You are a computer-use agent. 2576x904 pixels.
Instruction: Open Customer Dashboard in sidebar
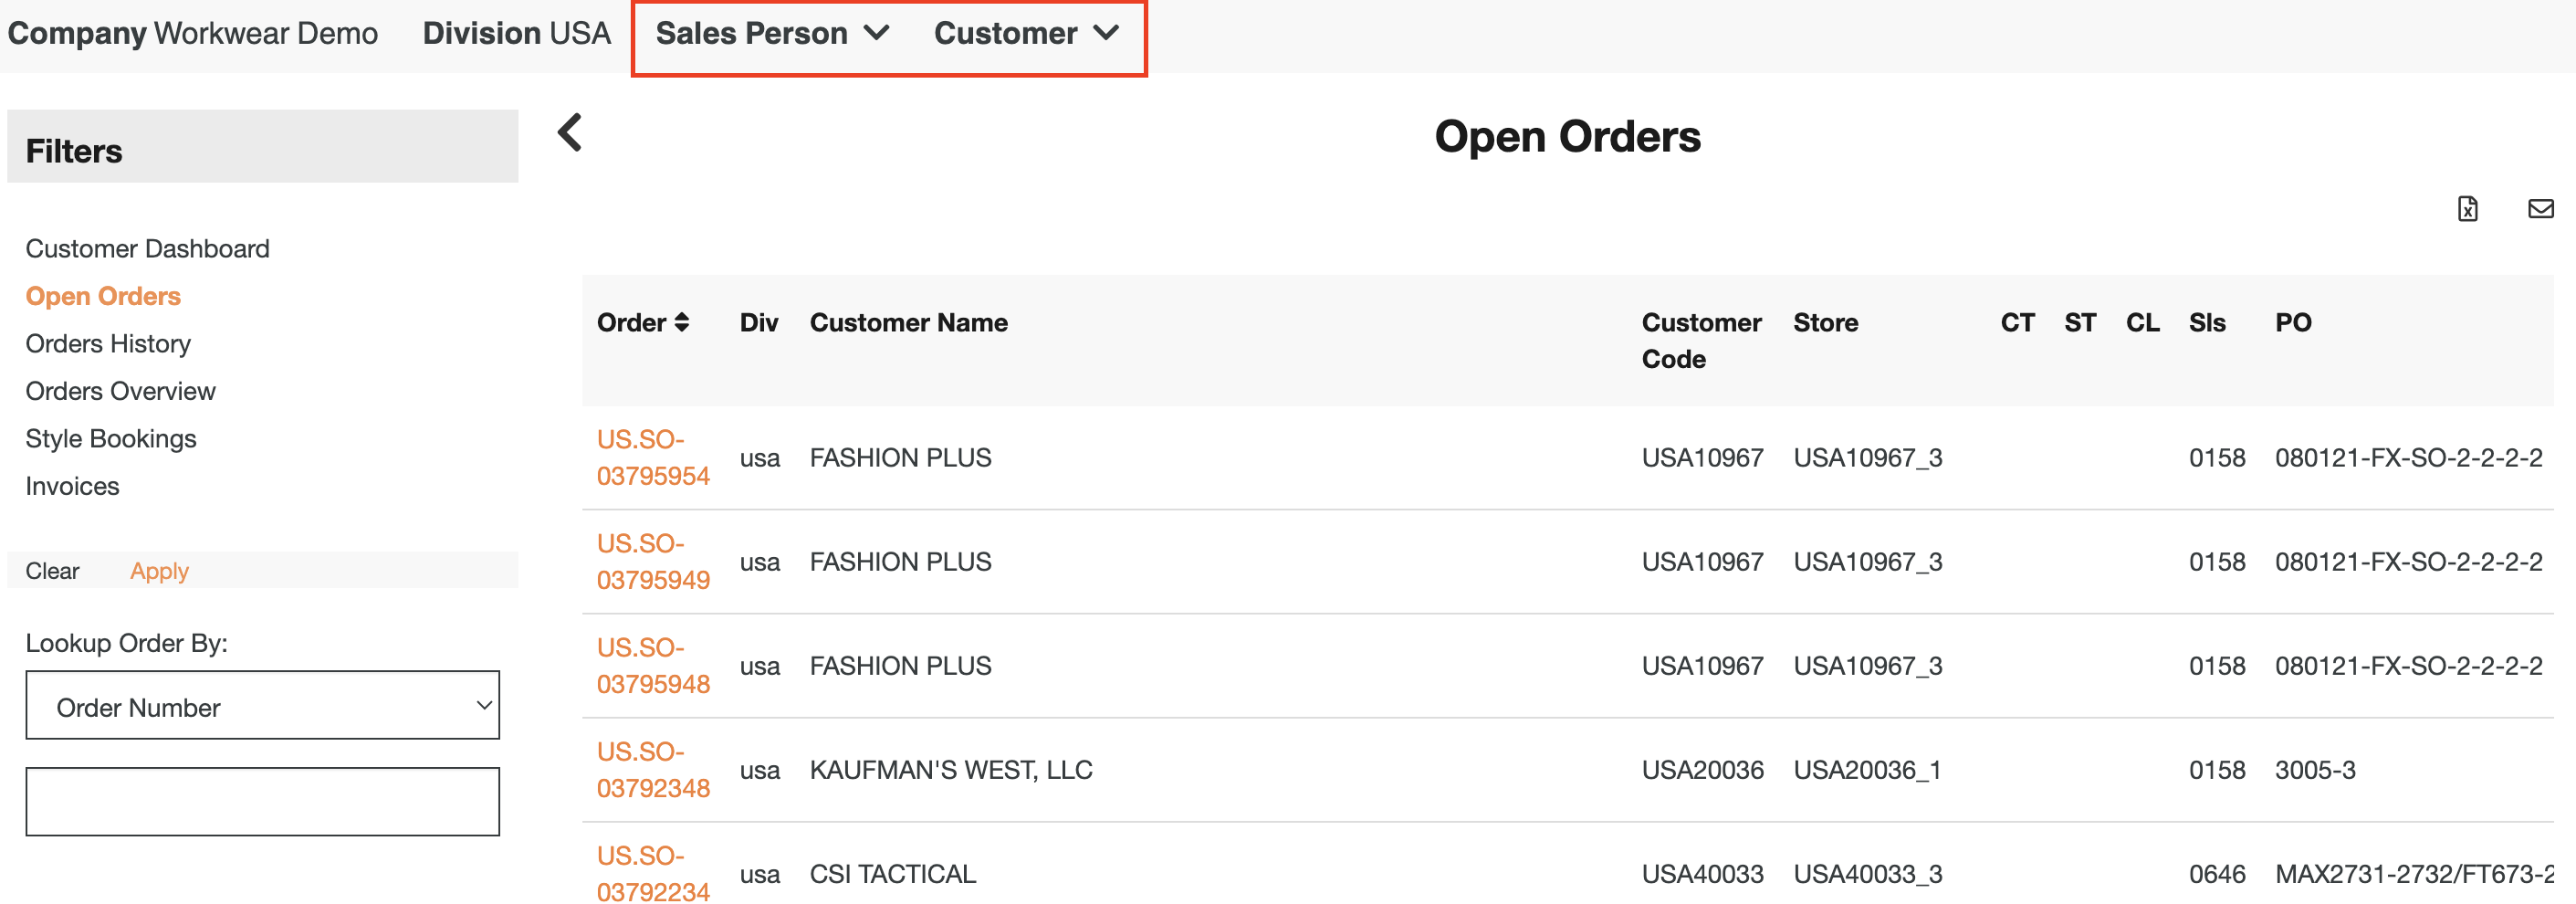point(147,248)
